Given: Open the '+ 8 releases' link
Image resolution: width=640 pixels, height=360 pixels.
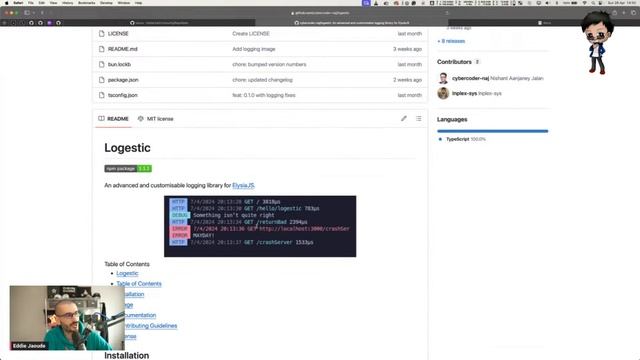Looking at the screenshot, I should (x=451, y=41).
